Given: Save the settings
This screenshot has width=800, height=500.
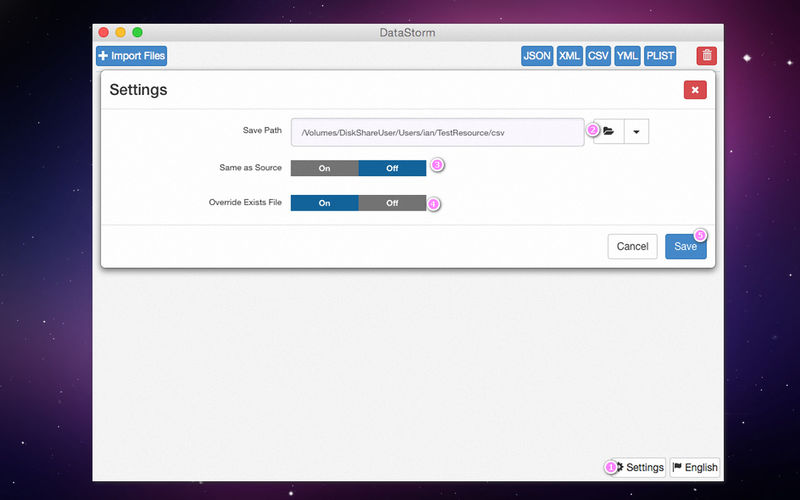Looking at the screenshot, I should point(685,246).
